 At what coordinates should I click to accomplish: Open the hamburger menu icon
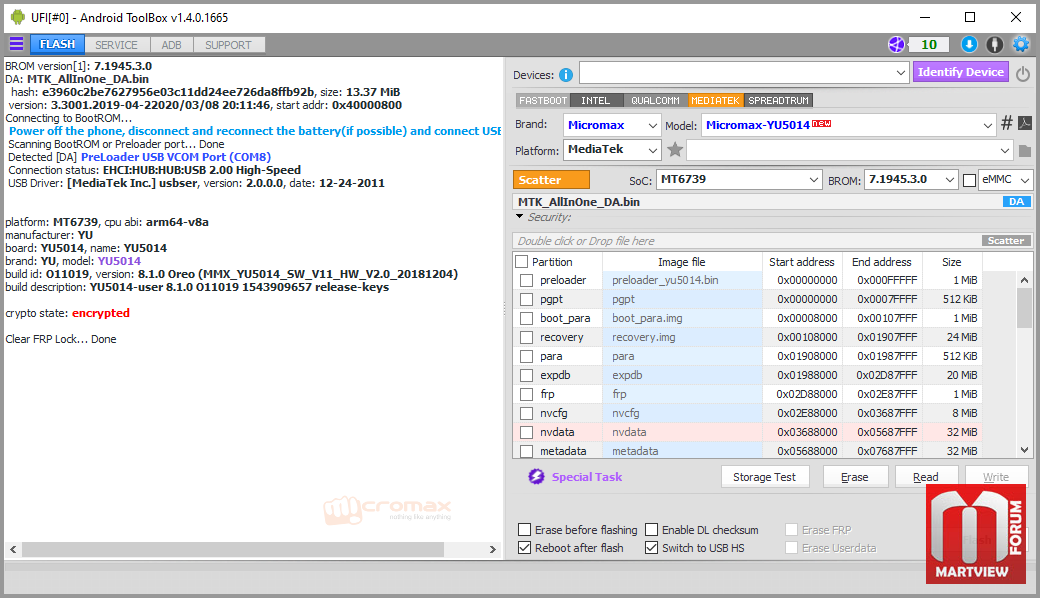tap(16, 44)
